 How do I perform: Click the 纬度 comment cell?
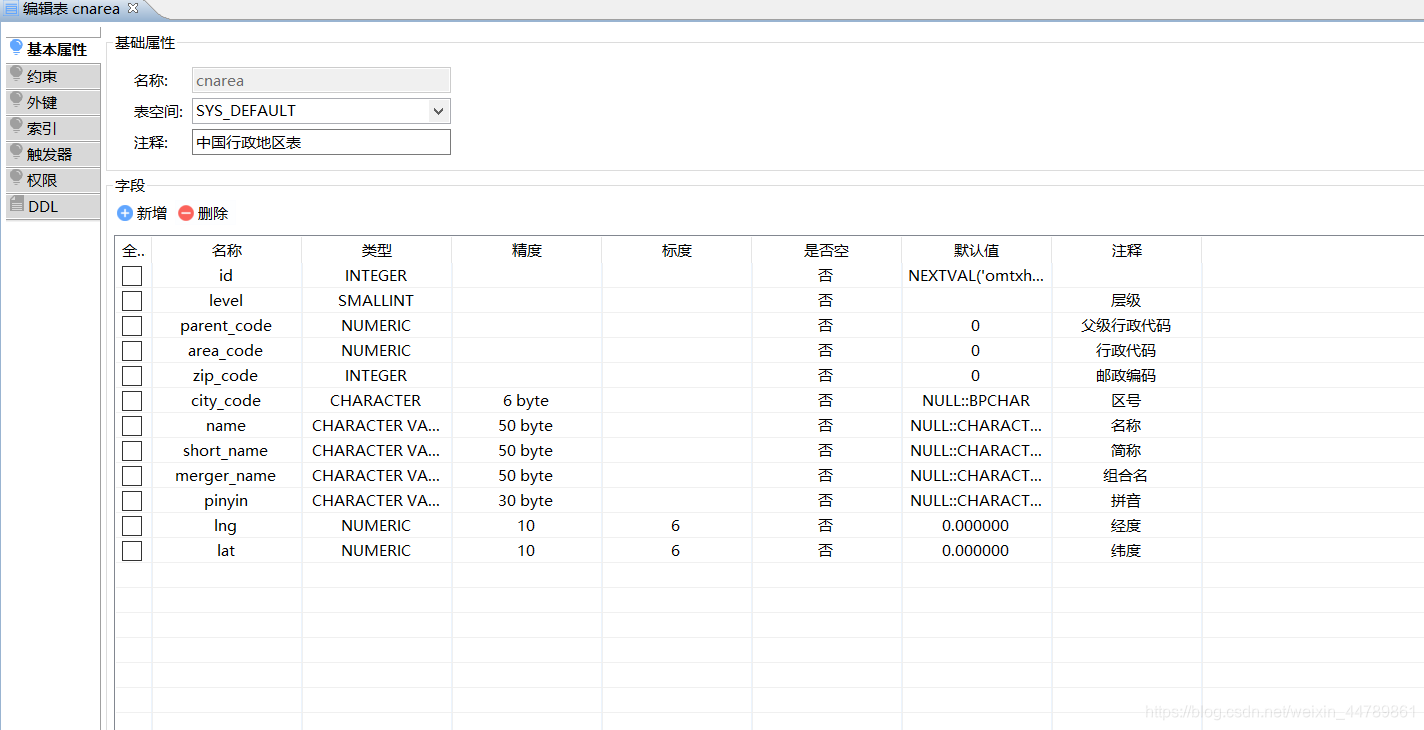click(x=1126, y=551)
